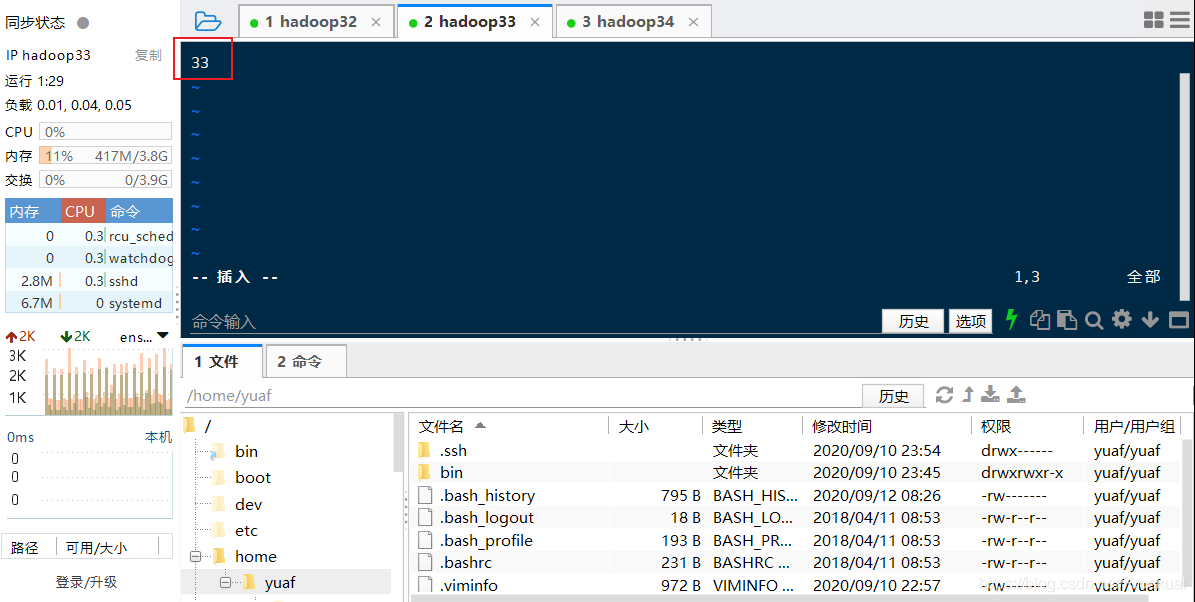Sort processes by 内存 column
This screenshot has height=602, width=1195.
point(33,211)
